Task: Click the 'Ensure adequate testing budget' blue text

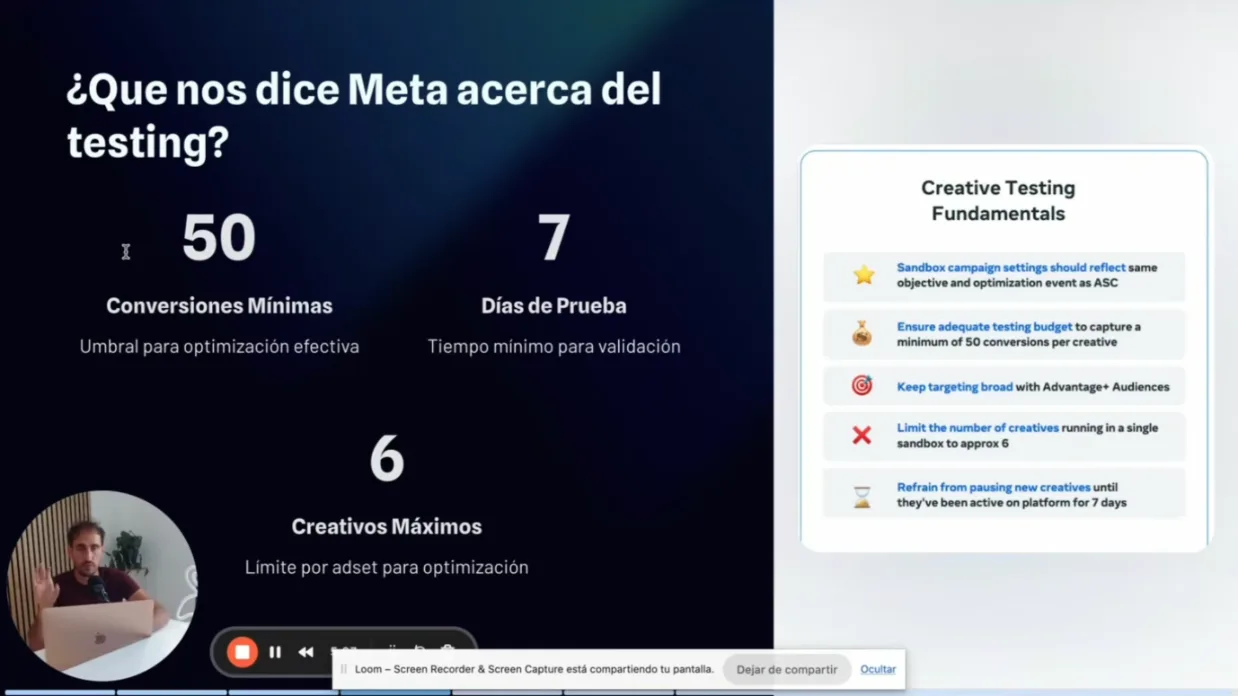Action: click(985, 327)
